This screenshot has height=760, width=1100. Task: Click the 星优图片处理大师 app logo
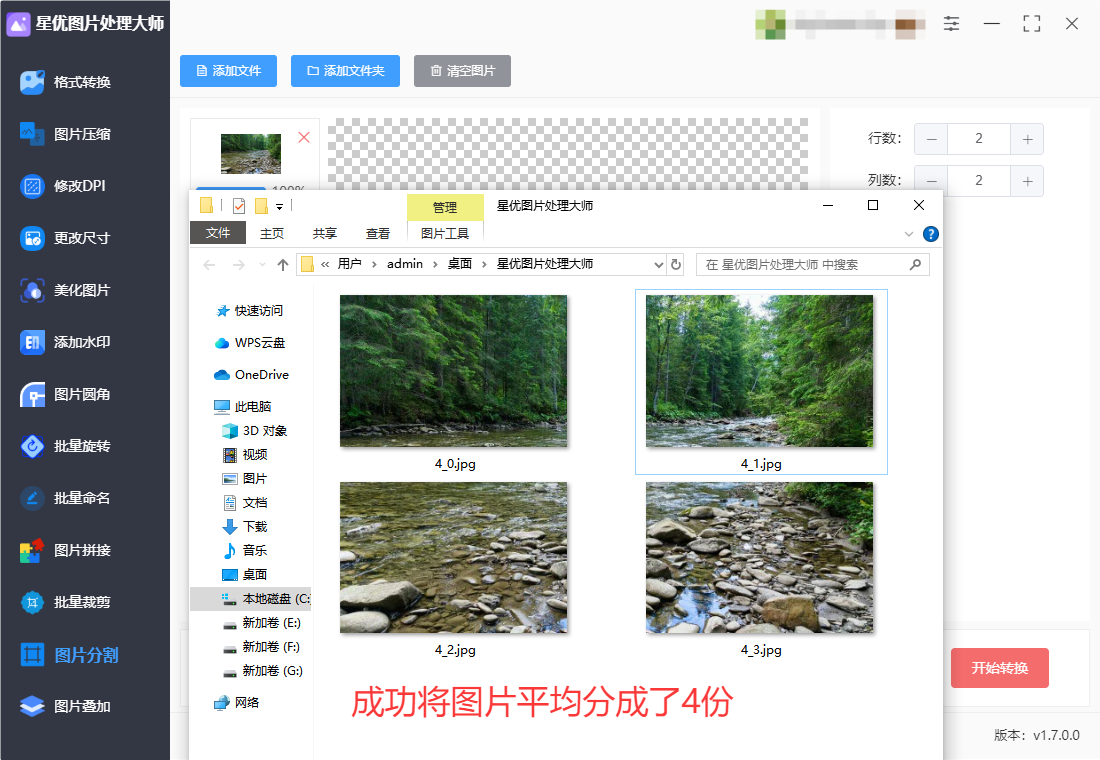coord(18,24)
